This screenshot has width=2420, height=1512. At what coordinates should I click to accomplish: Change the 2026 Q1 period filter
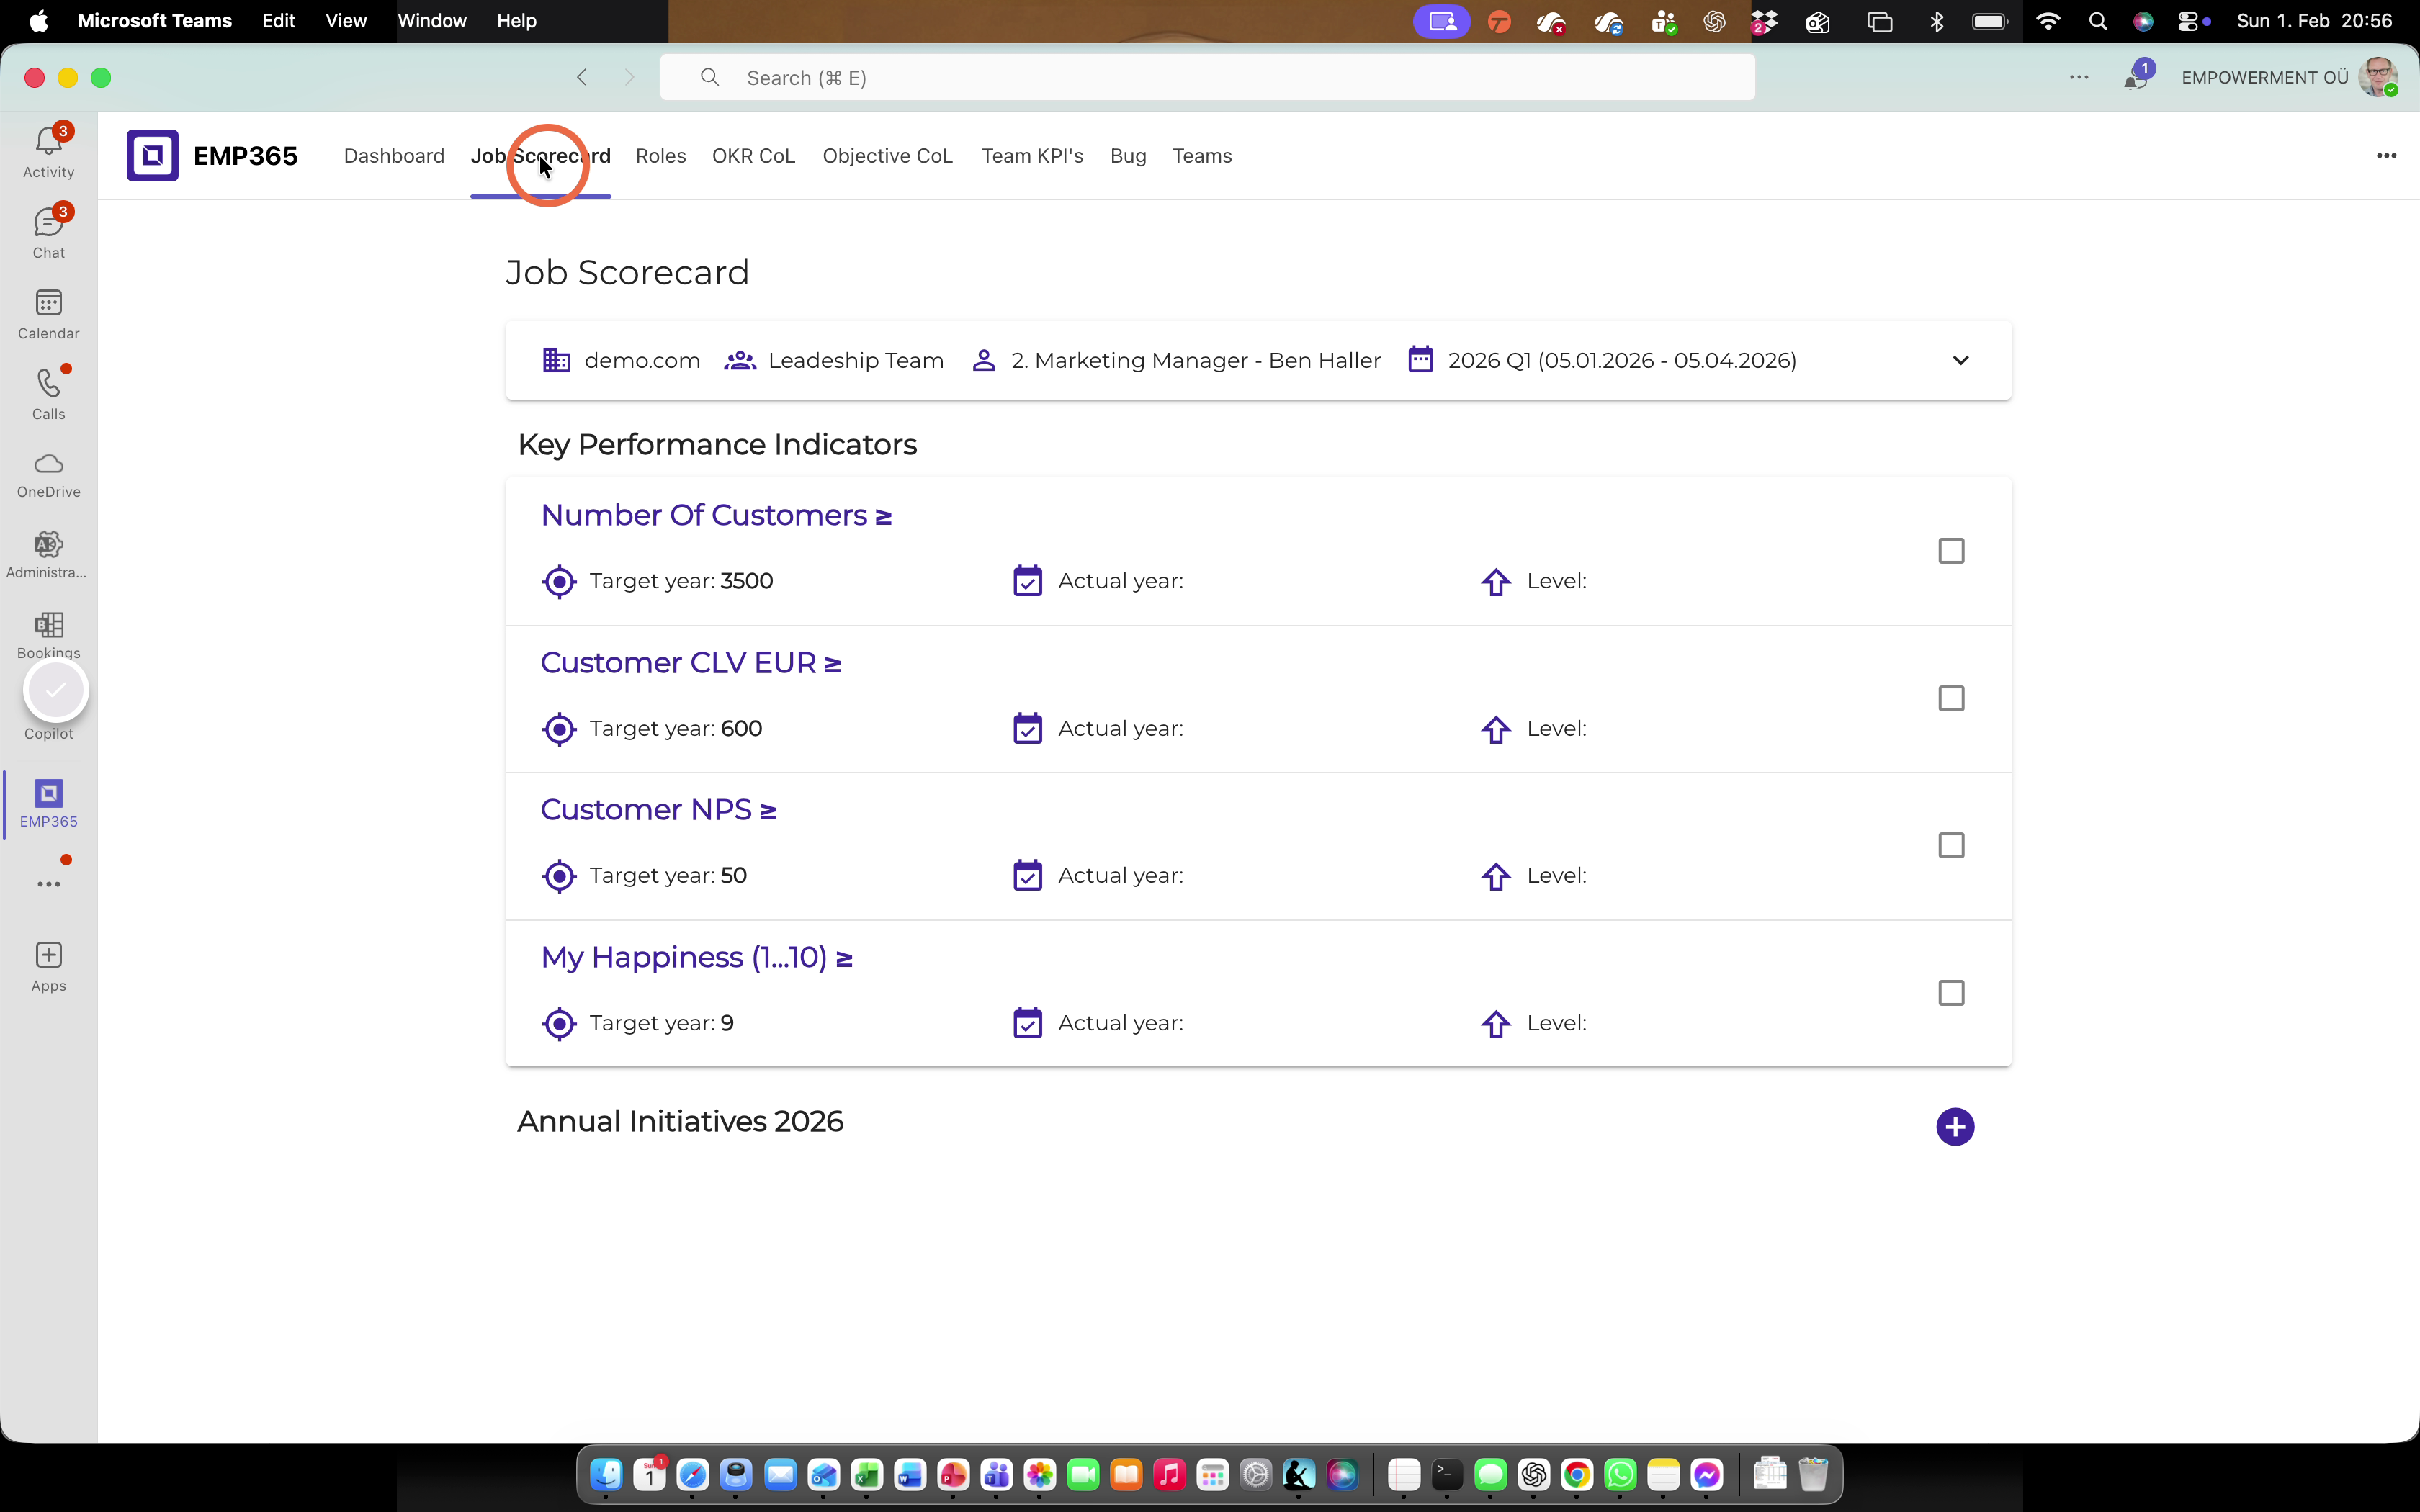pos(1602,360)
